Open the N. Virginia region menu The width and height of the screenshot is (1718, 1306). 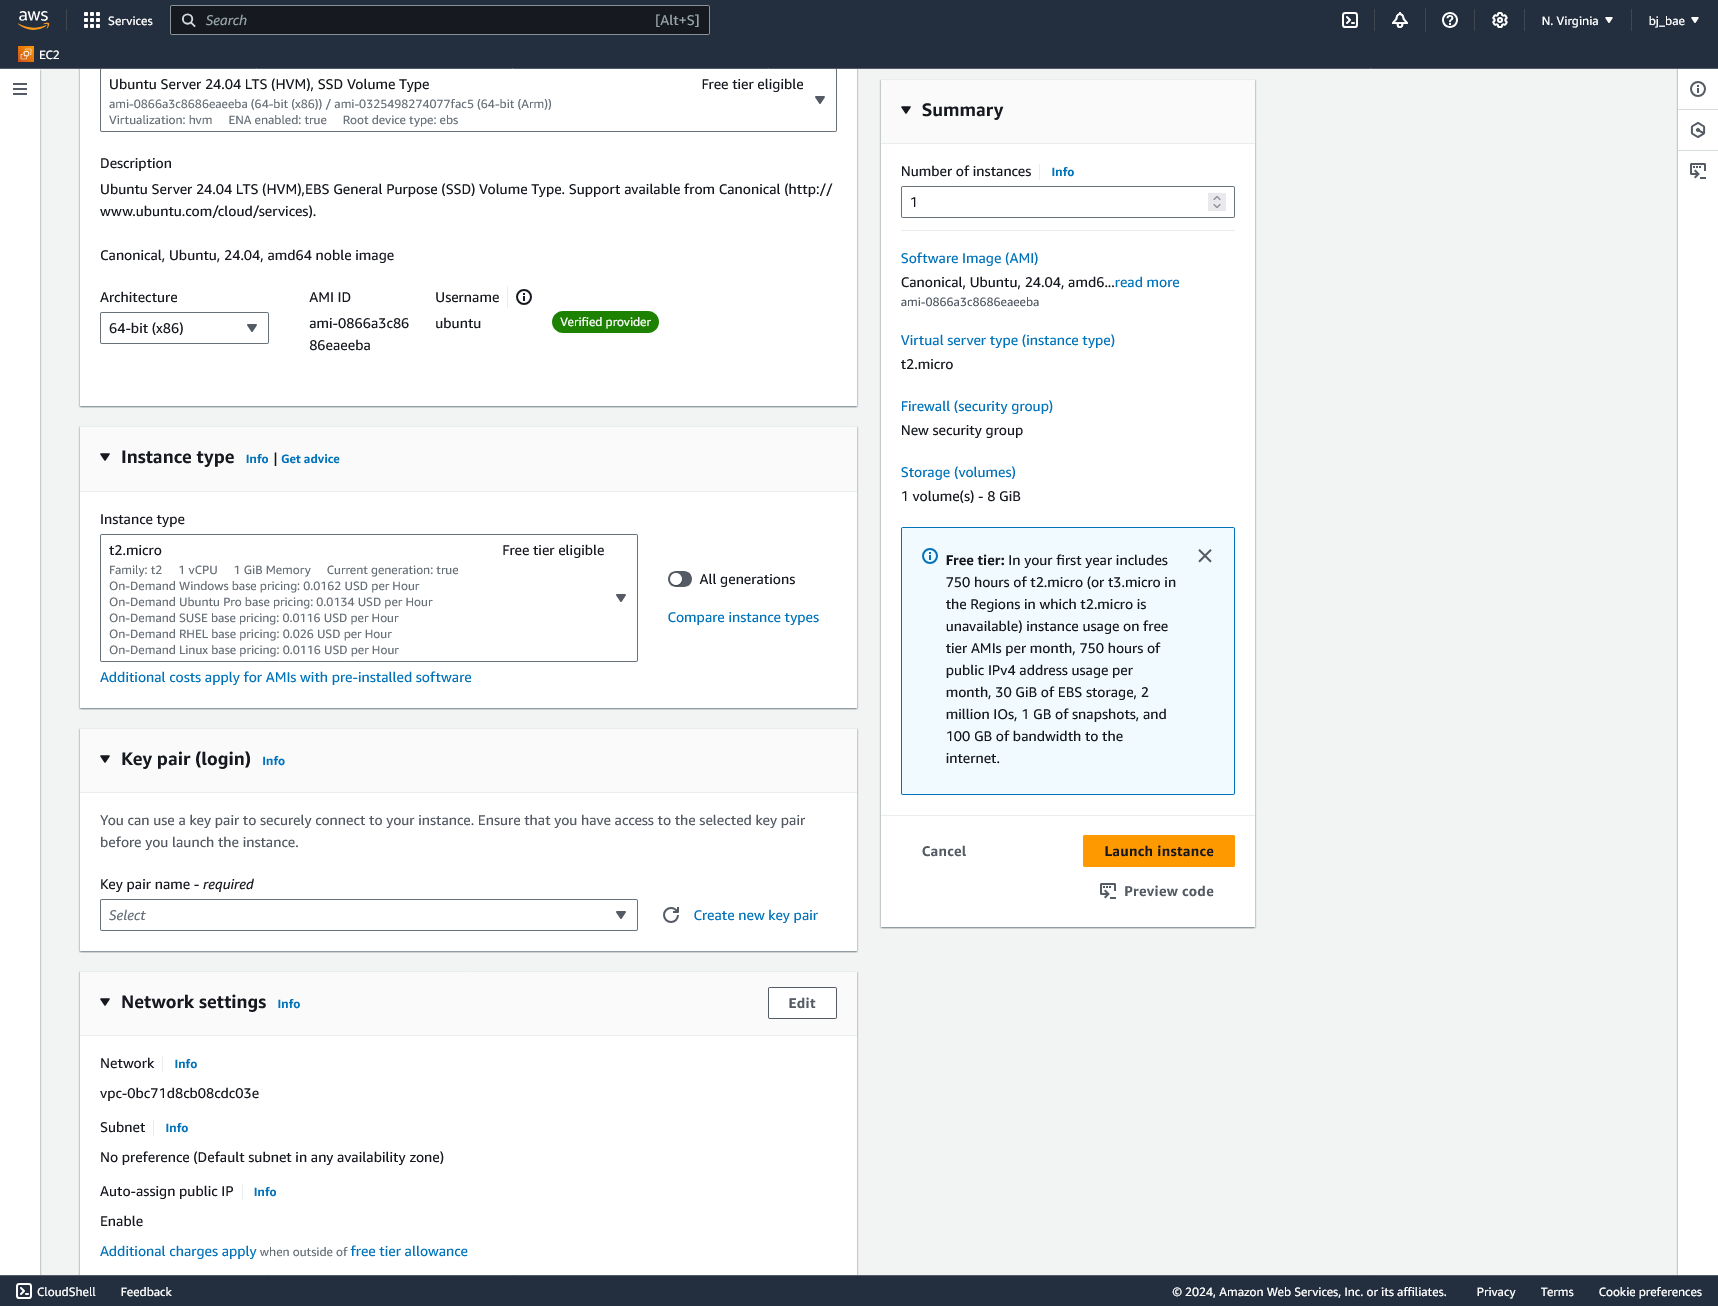(x=1577, y=20)
